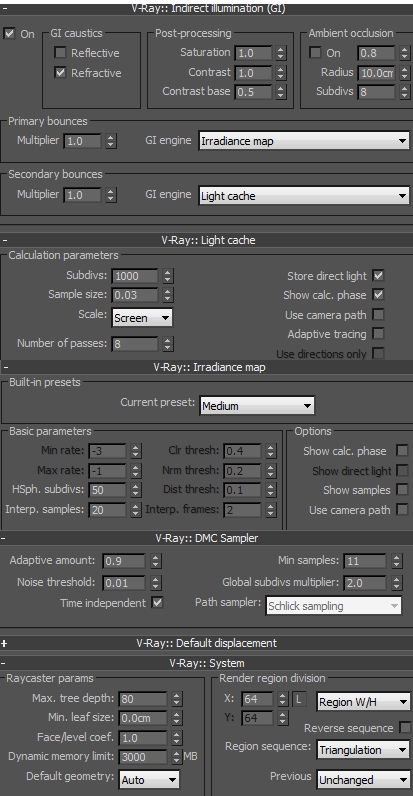
Task: Click Dynamic memory limit field
Action: tap(143, 756)
